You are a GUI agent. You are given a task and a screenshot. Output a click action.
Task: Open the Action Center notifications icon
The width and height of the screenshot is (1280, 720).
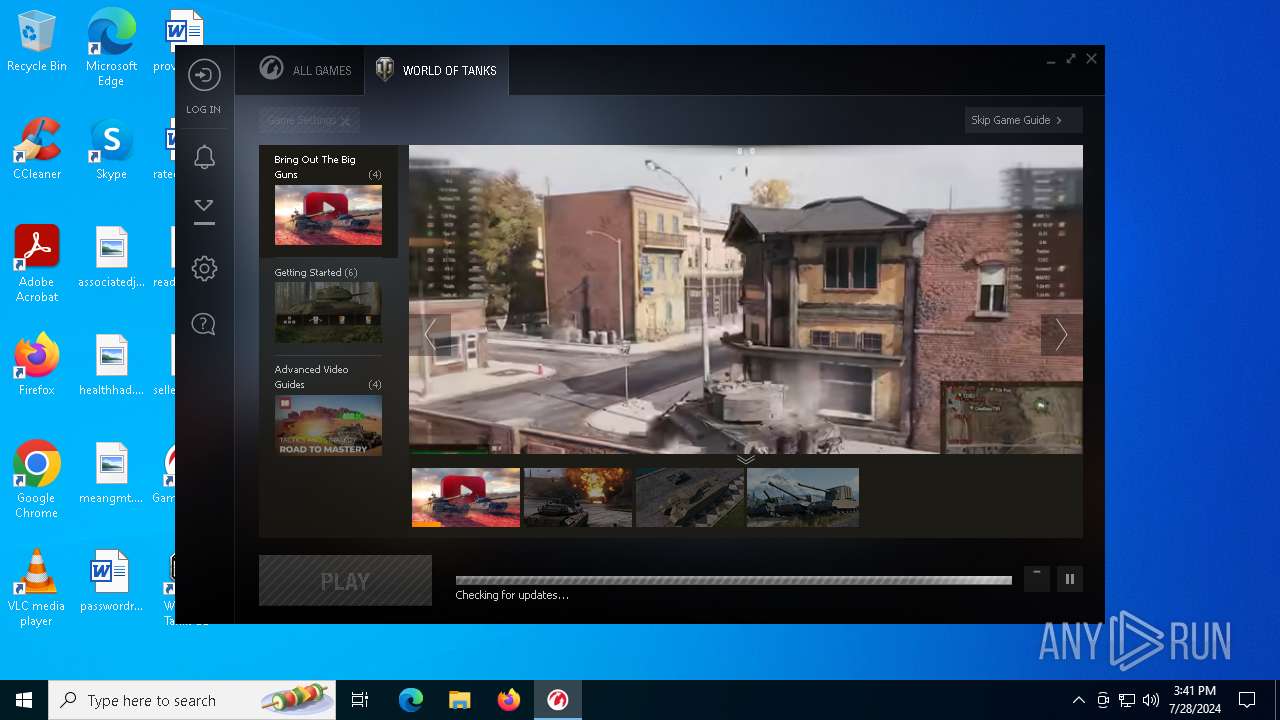click(1247, 700)
